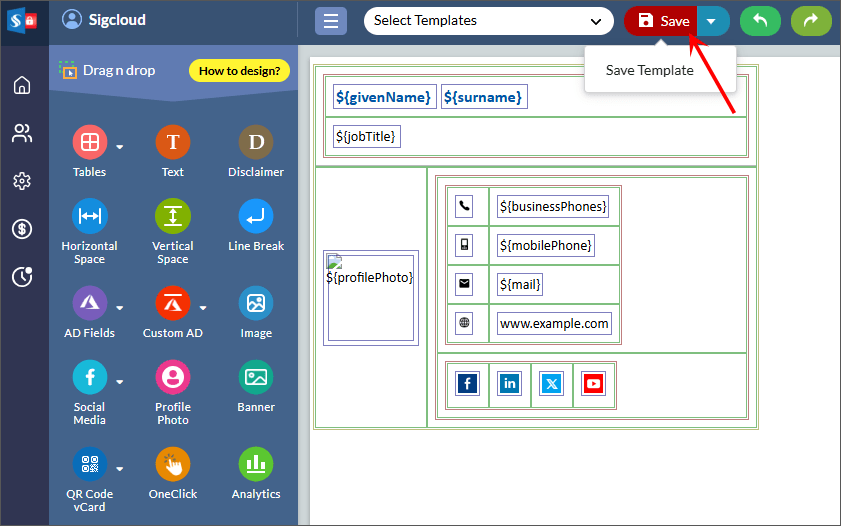Pick the Banner element icon
This screenshot has height=526, width=841.
256,378
